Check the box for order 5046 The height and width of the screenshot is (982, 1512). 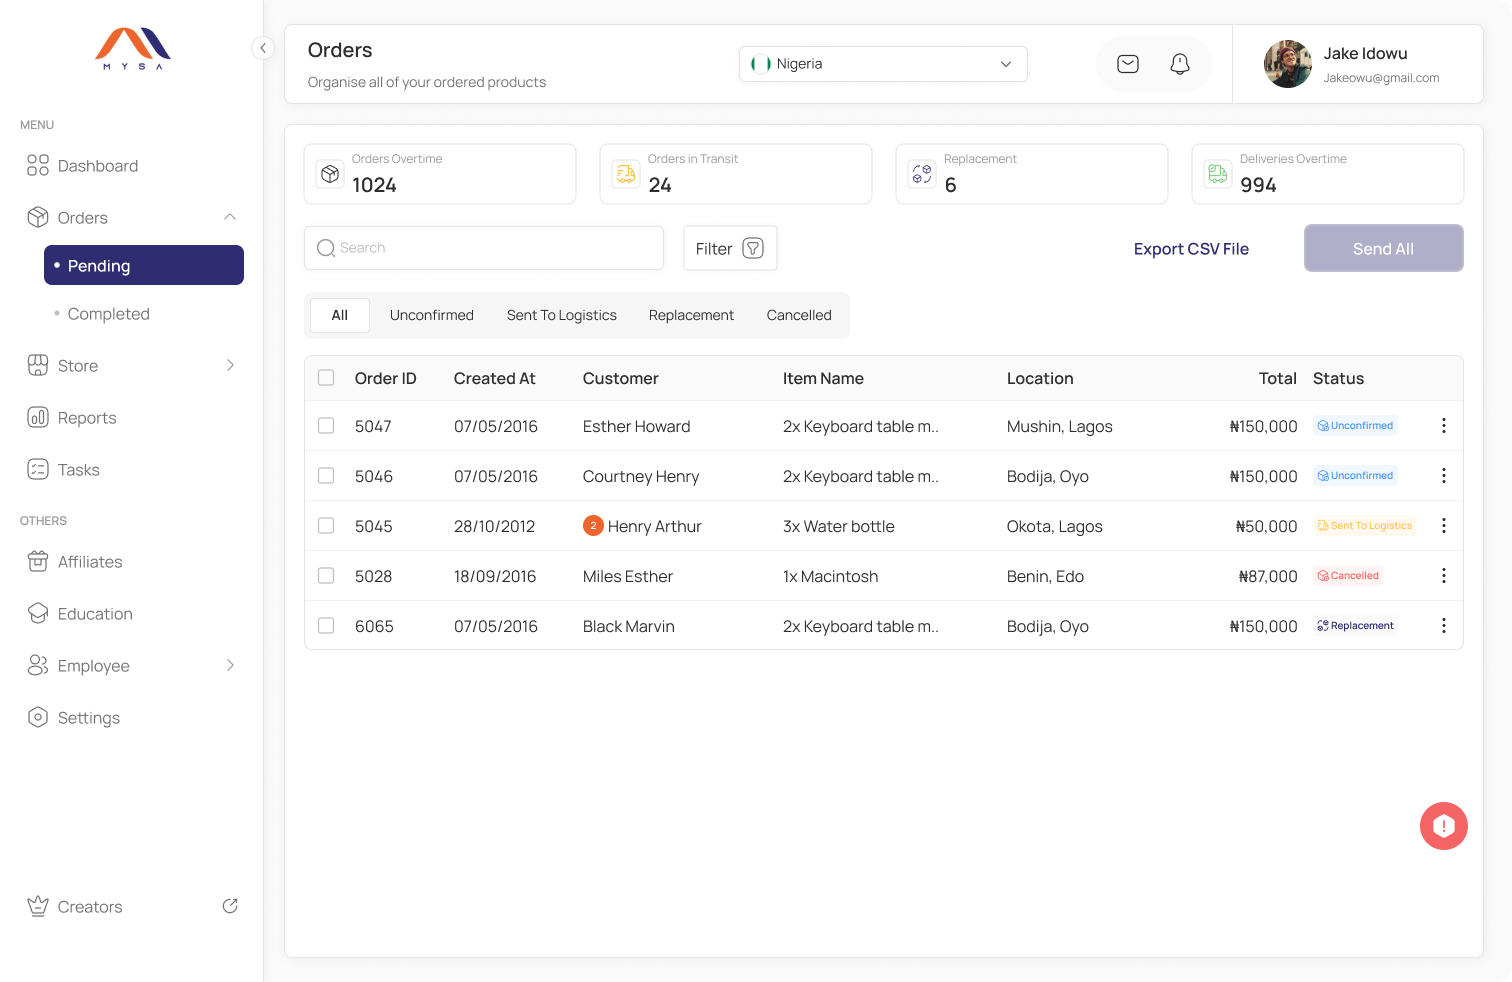coord(326,476)
